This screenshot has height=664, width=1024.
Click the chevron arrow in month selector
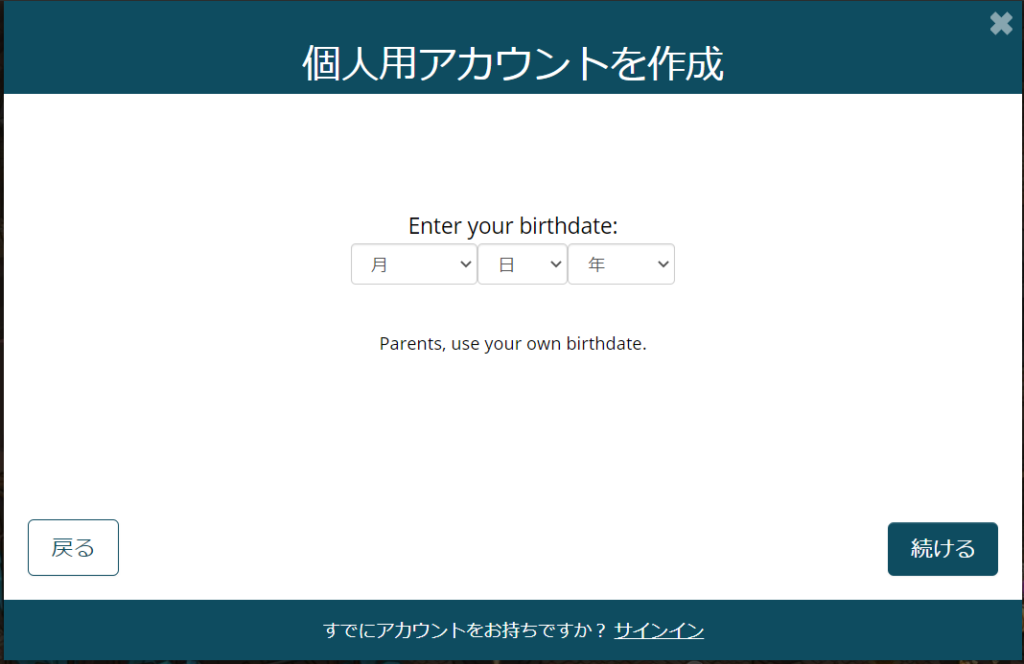click(x=465, y=264)
